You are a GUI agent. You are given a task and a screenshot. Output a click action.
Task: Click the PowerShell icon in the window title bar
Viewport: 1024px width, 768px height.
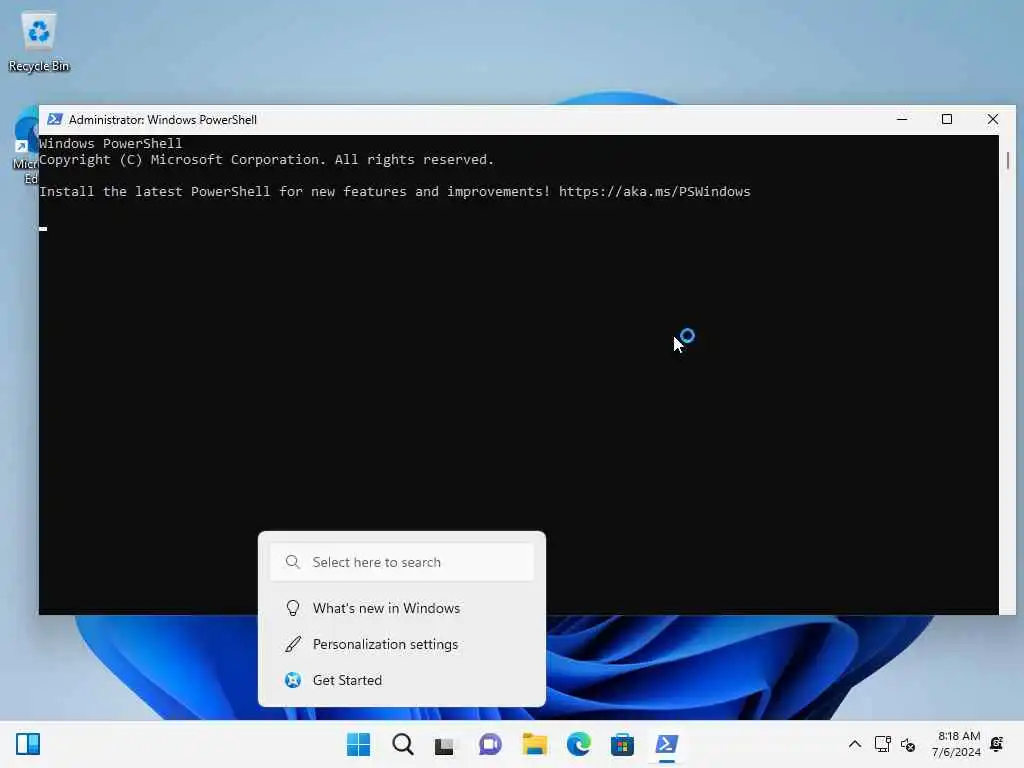pos(55,120)
